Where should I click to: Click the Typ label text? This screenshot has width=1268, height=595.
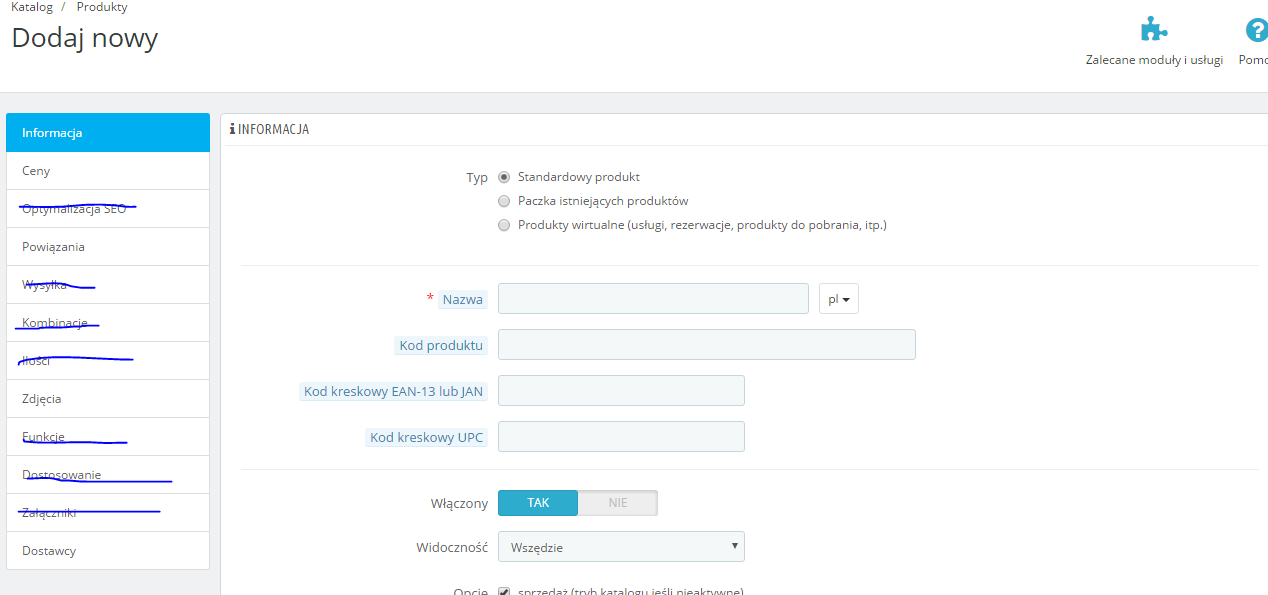point(477,178)
